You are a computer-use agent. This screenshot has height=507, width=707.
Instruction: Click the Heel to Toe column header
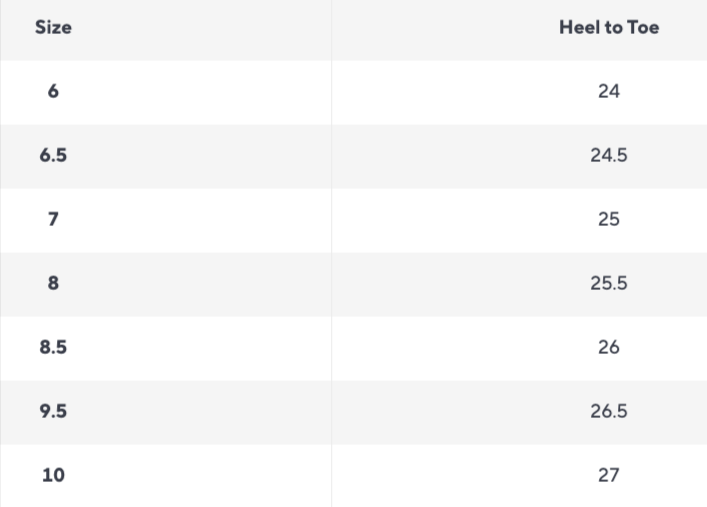(608, 28)
